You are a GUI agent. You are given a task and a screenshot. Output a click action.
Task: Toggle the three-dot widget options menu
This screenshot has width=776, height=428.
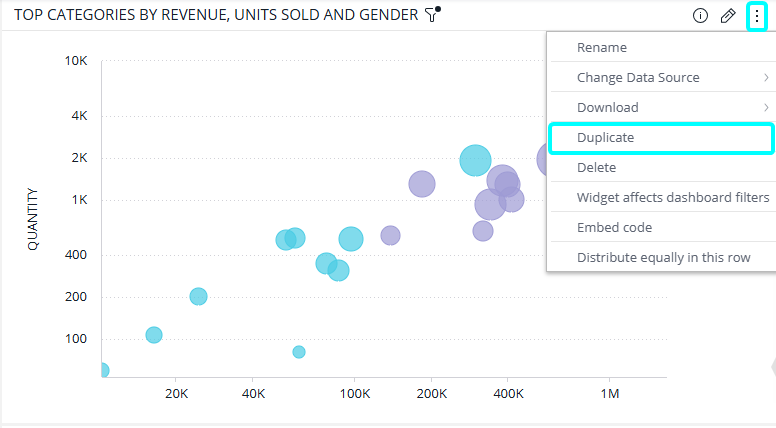click(x=756, y=16)
